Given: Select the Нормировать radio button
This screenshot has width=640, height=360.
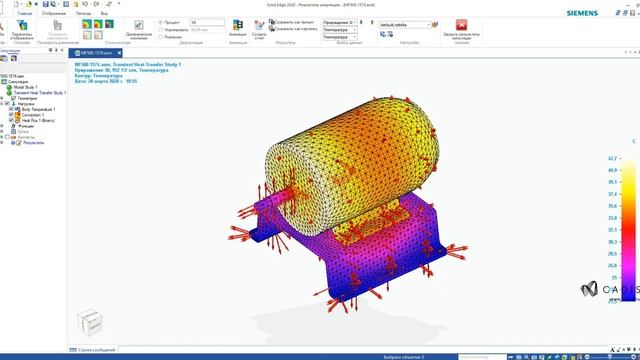Looking at the screenshot, I should coord(160,30).
